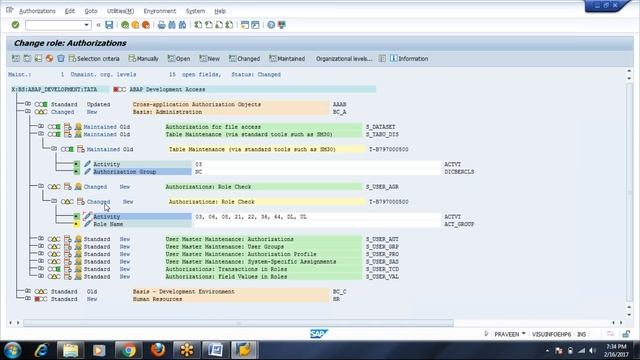Open the Goto menu
The image size is (640, 360).
91,11
